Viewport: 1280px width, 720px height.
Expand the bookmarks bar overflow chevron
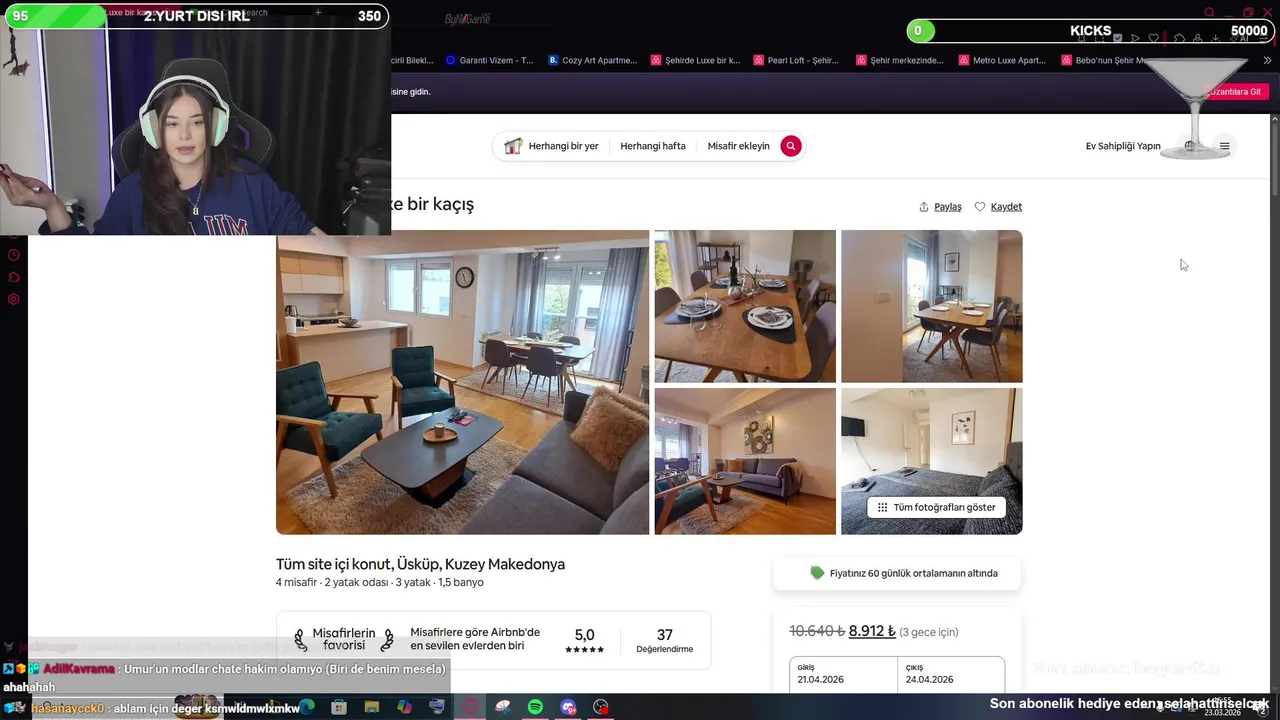pyautogui.click(x=1268, y=60)
